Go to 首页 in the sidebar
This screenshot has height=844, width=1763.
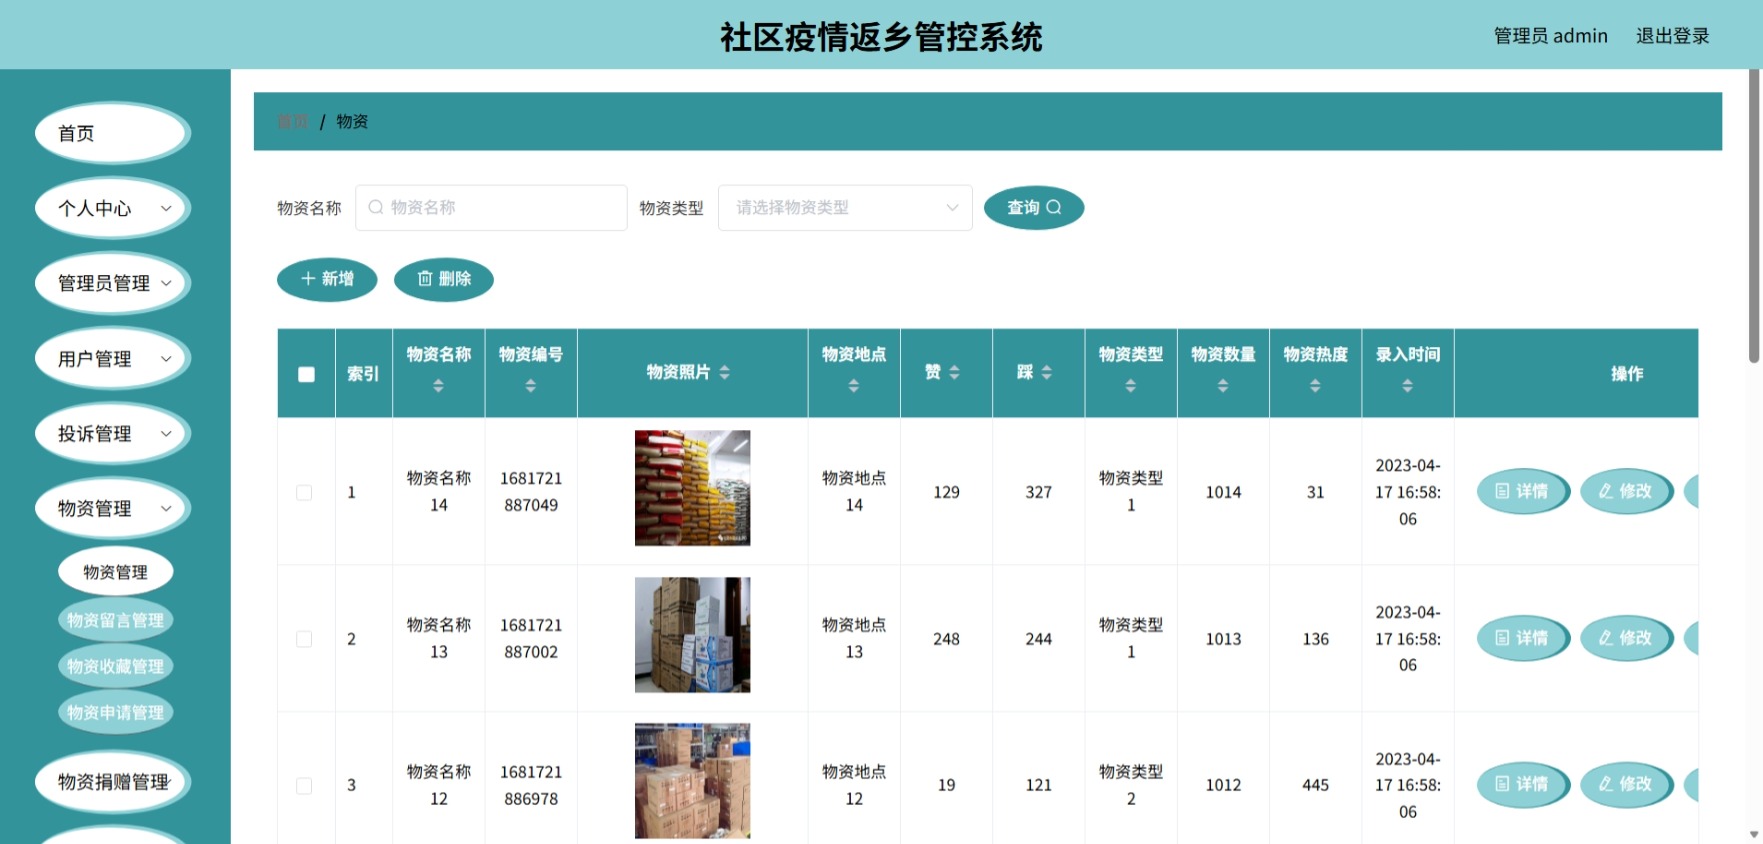click(x=112, y=133)
